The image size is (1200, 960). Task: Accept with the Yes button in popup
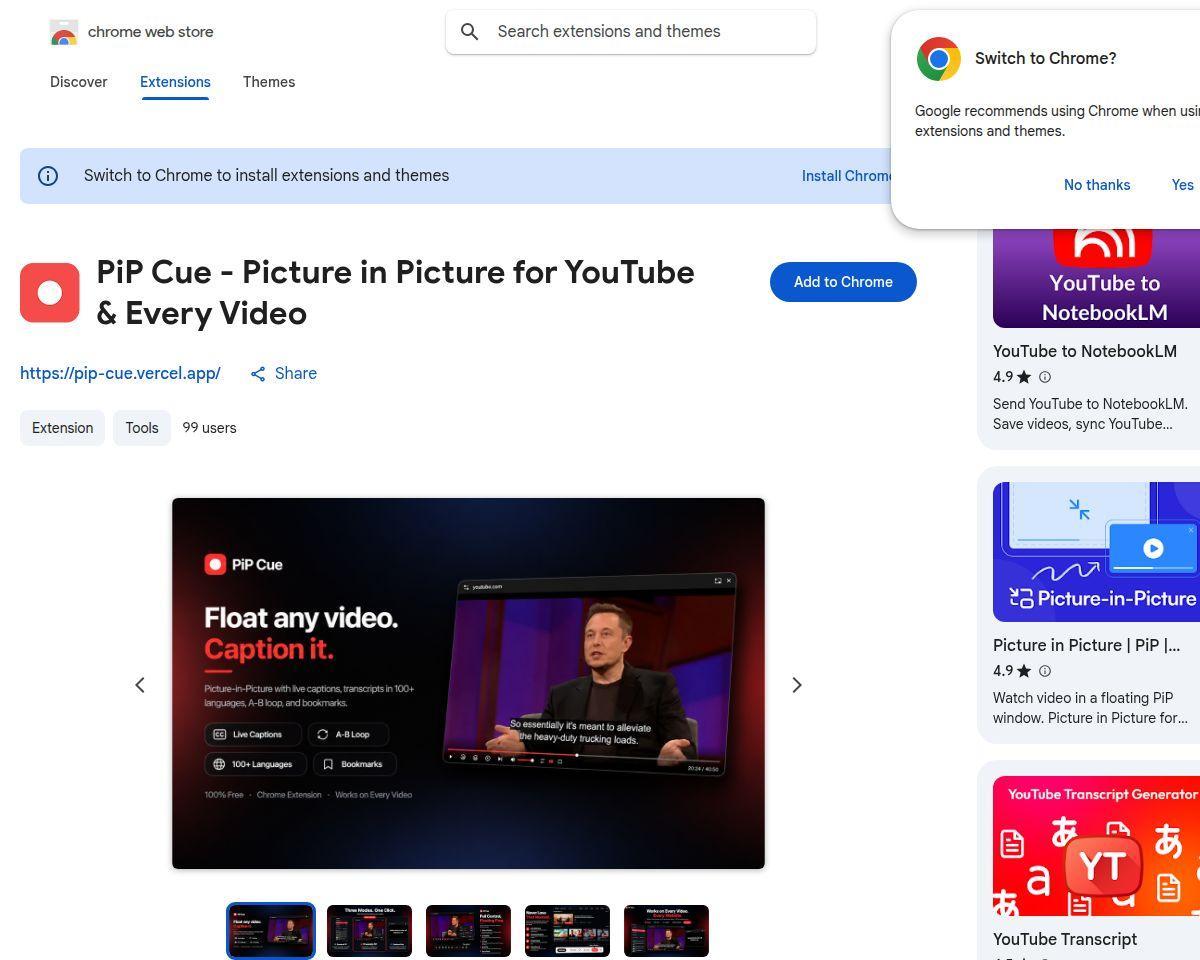[x=1182, y=185]
